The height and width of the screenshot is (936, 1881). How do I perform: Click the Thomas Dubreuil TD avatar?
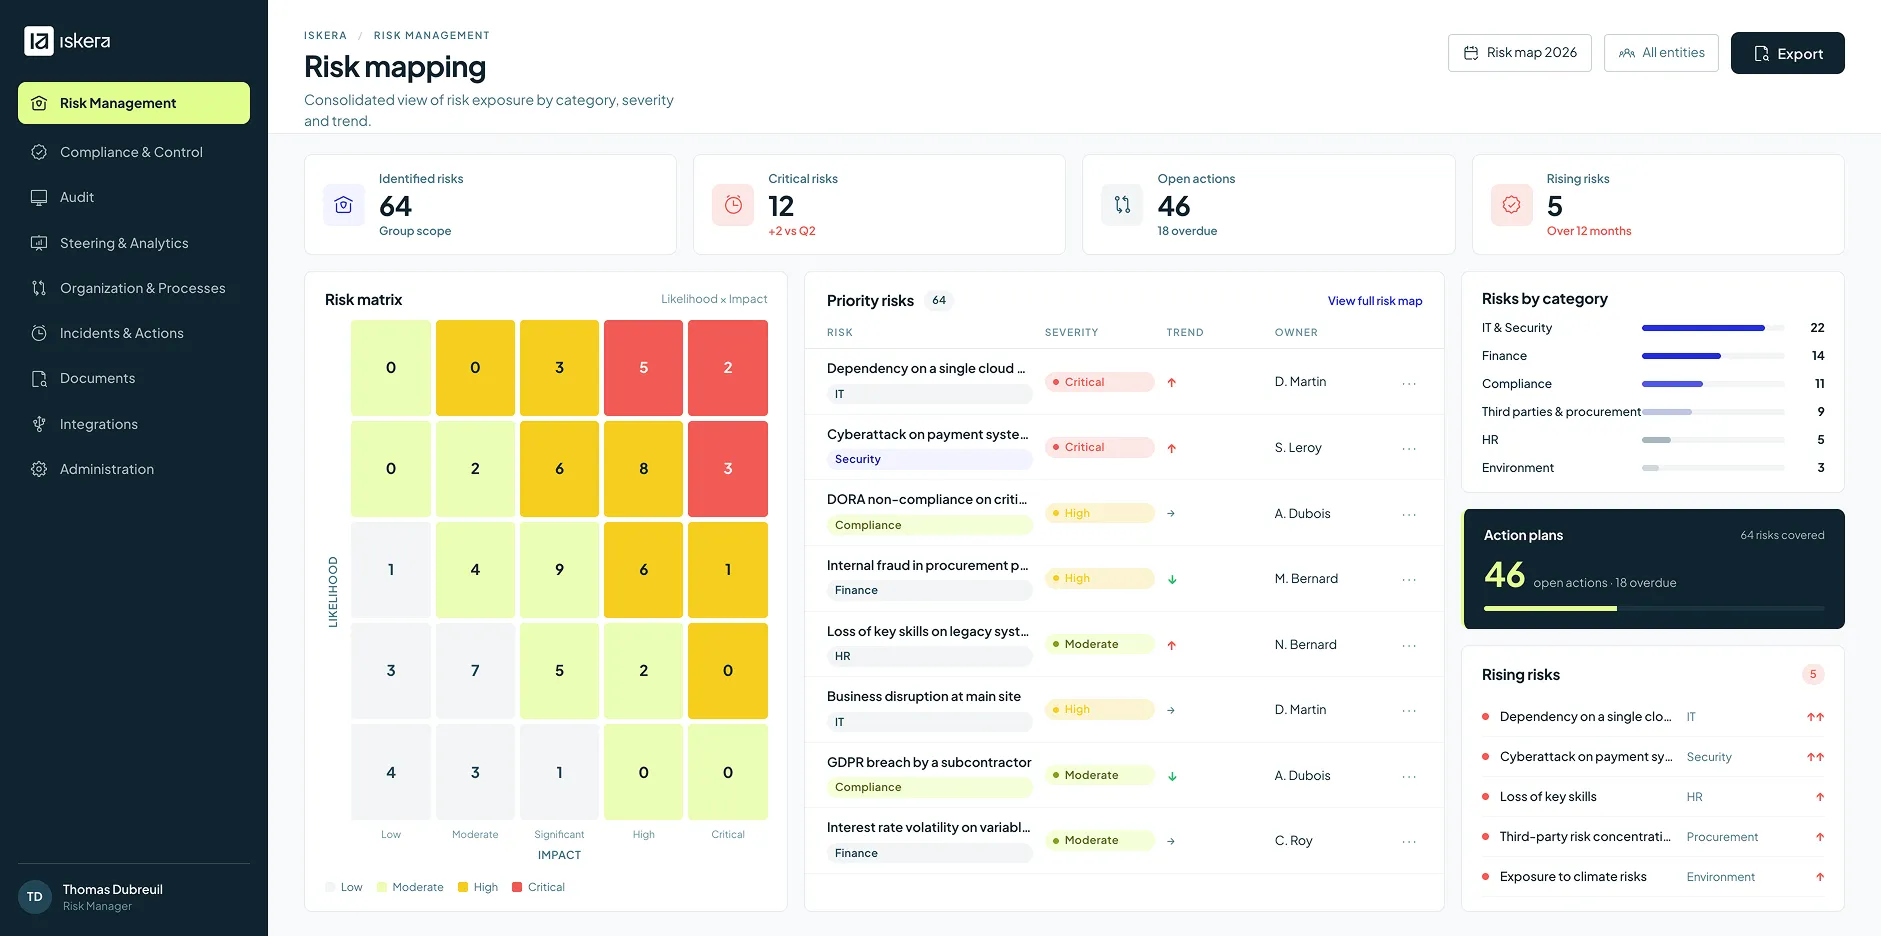pyautogui.click(x=35, y=897)
